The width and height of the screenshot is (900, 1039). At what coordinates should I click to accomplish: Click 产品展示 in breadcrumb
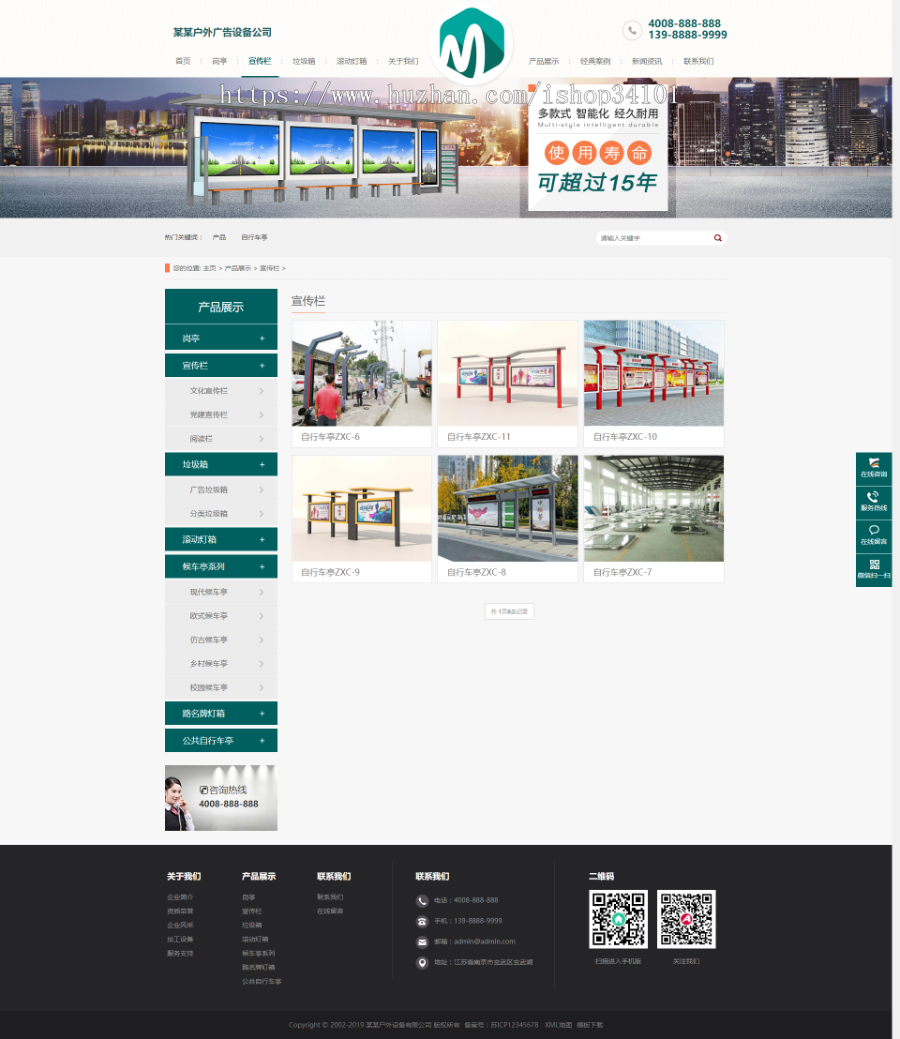click(238, 268)
